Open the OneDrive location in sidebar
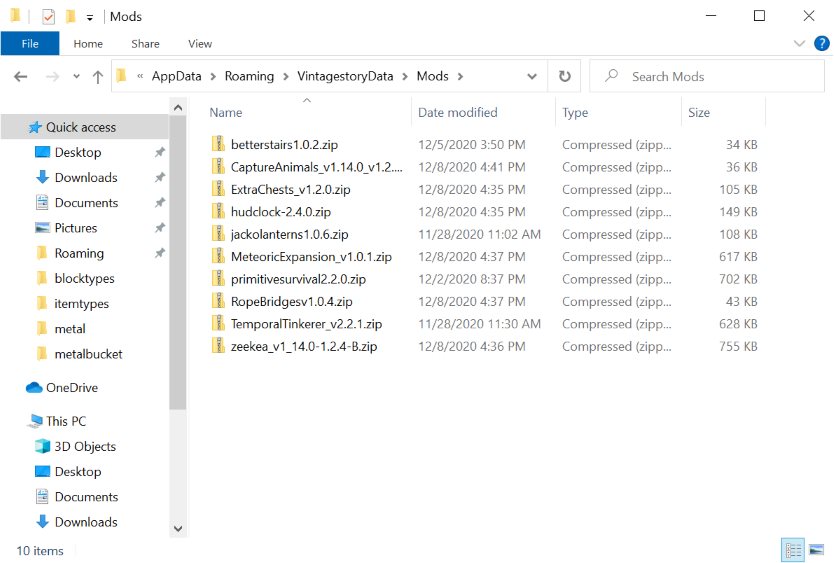The image size is (834, 563). [x=71, y=388]
